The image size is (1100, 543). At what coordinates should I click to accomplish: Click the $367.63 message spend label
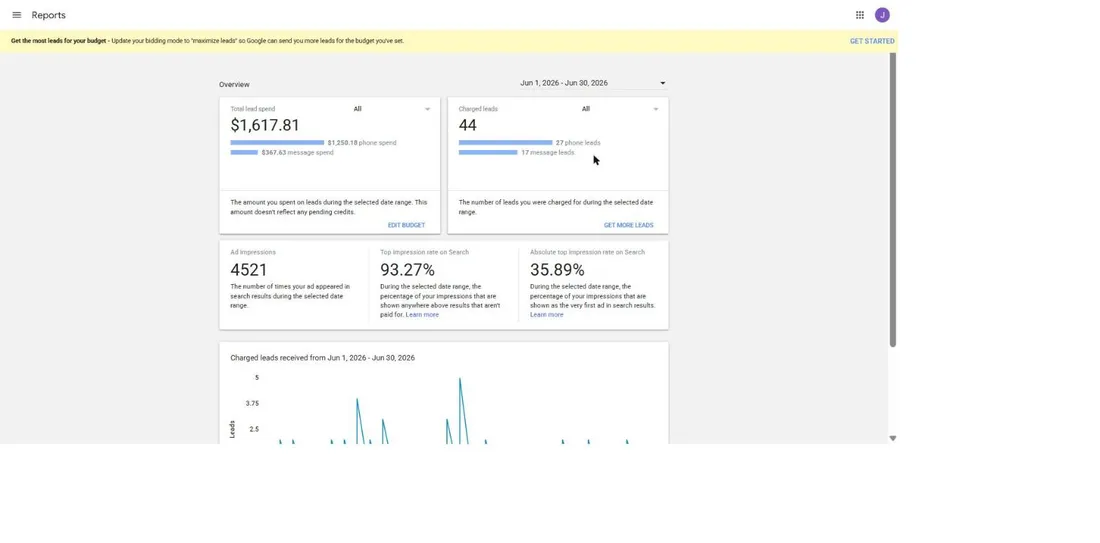point(297,152)
